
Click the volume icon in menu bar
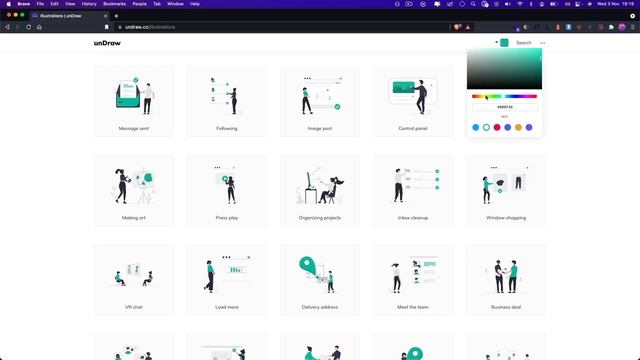tap(507, 4)
